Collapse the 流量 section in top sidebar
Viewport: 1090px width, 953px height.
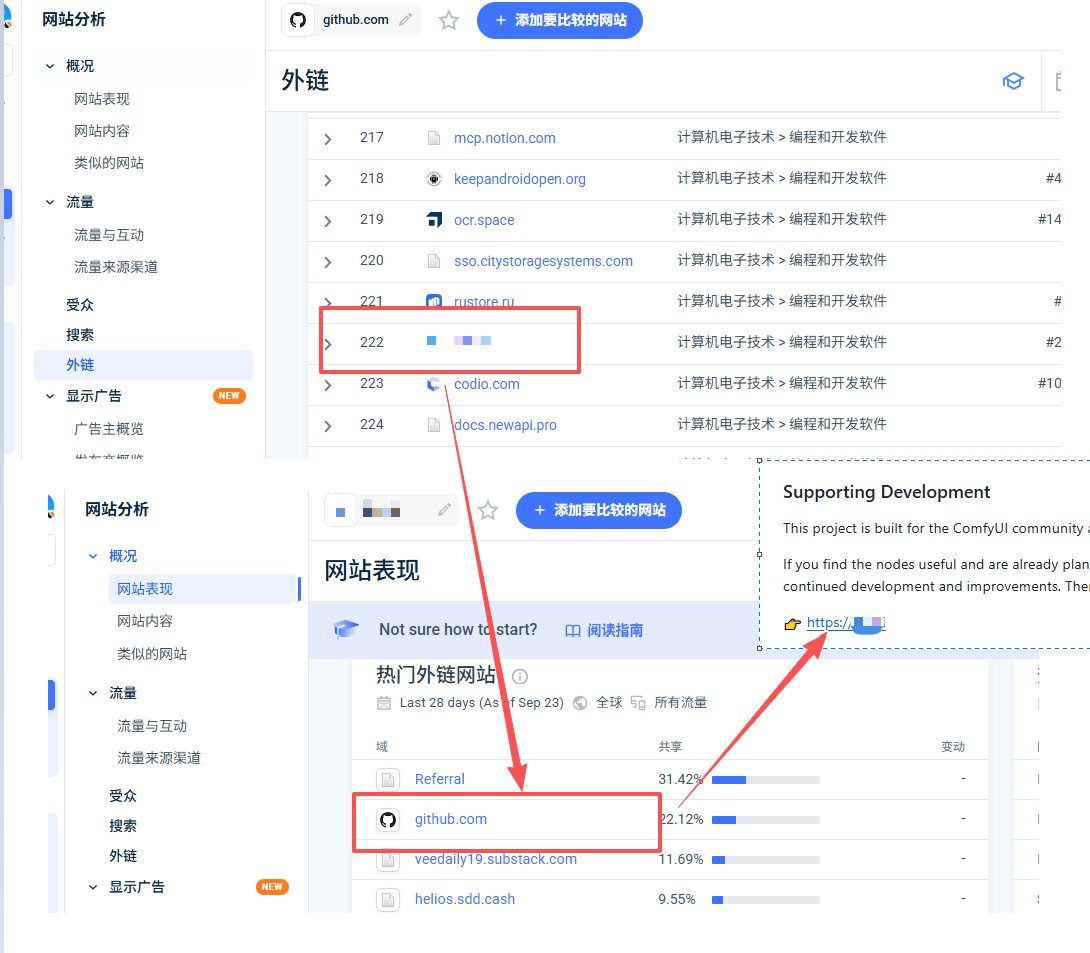50,202
